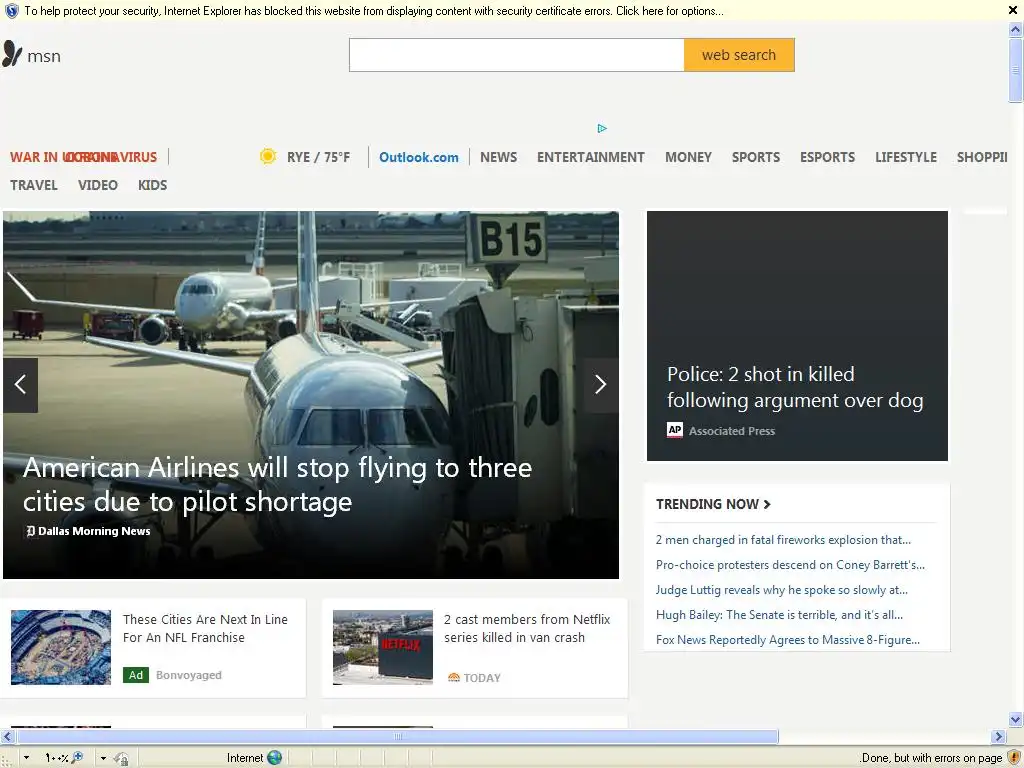Open the LIFESTYLE section
1024x768 pixels.
[x=906, y=157]
